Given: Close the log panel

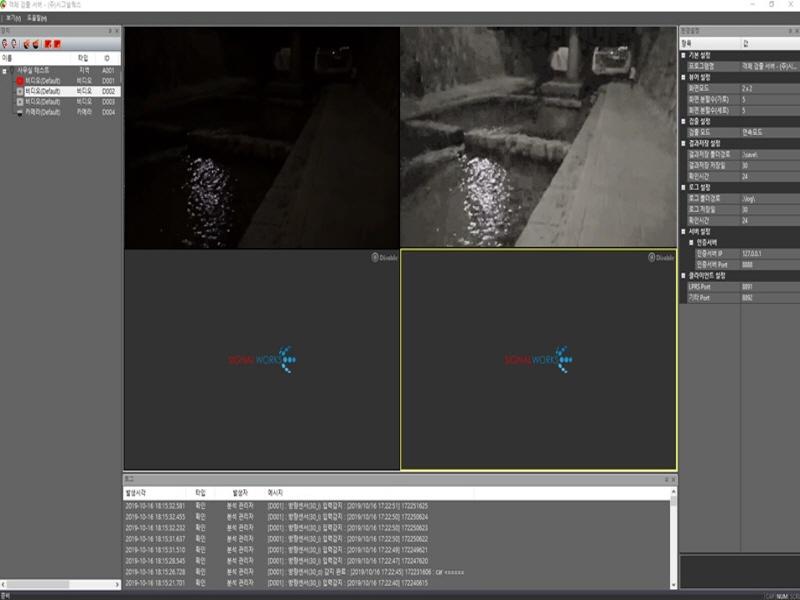Looking at the screenshot, I should [673, 480].
